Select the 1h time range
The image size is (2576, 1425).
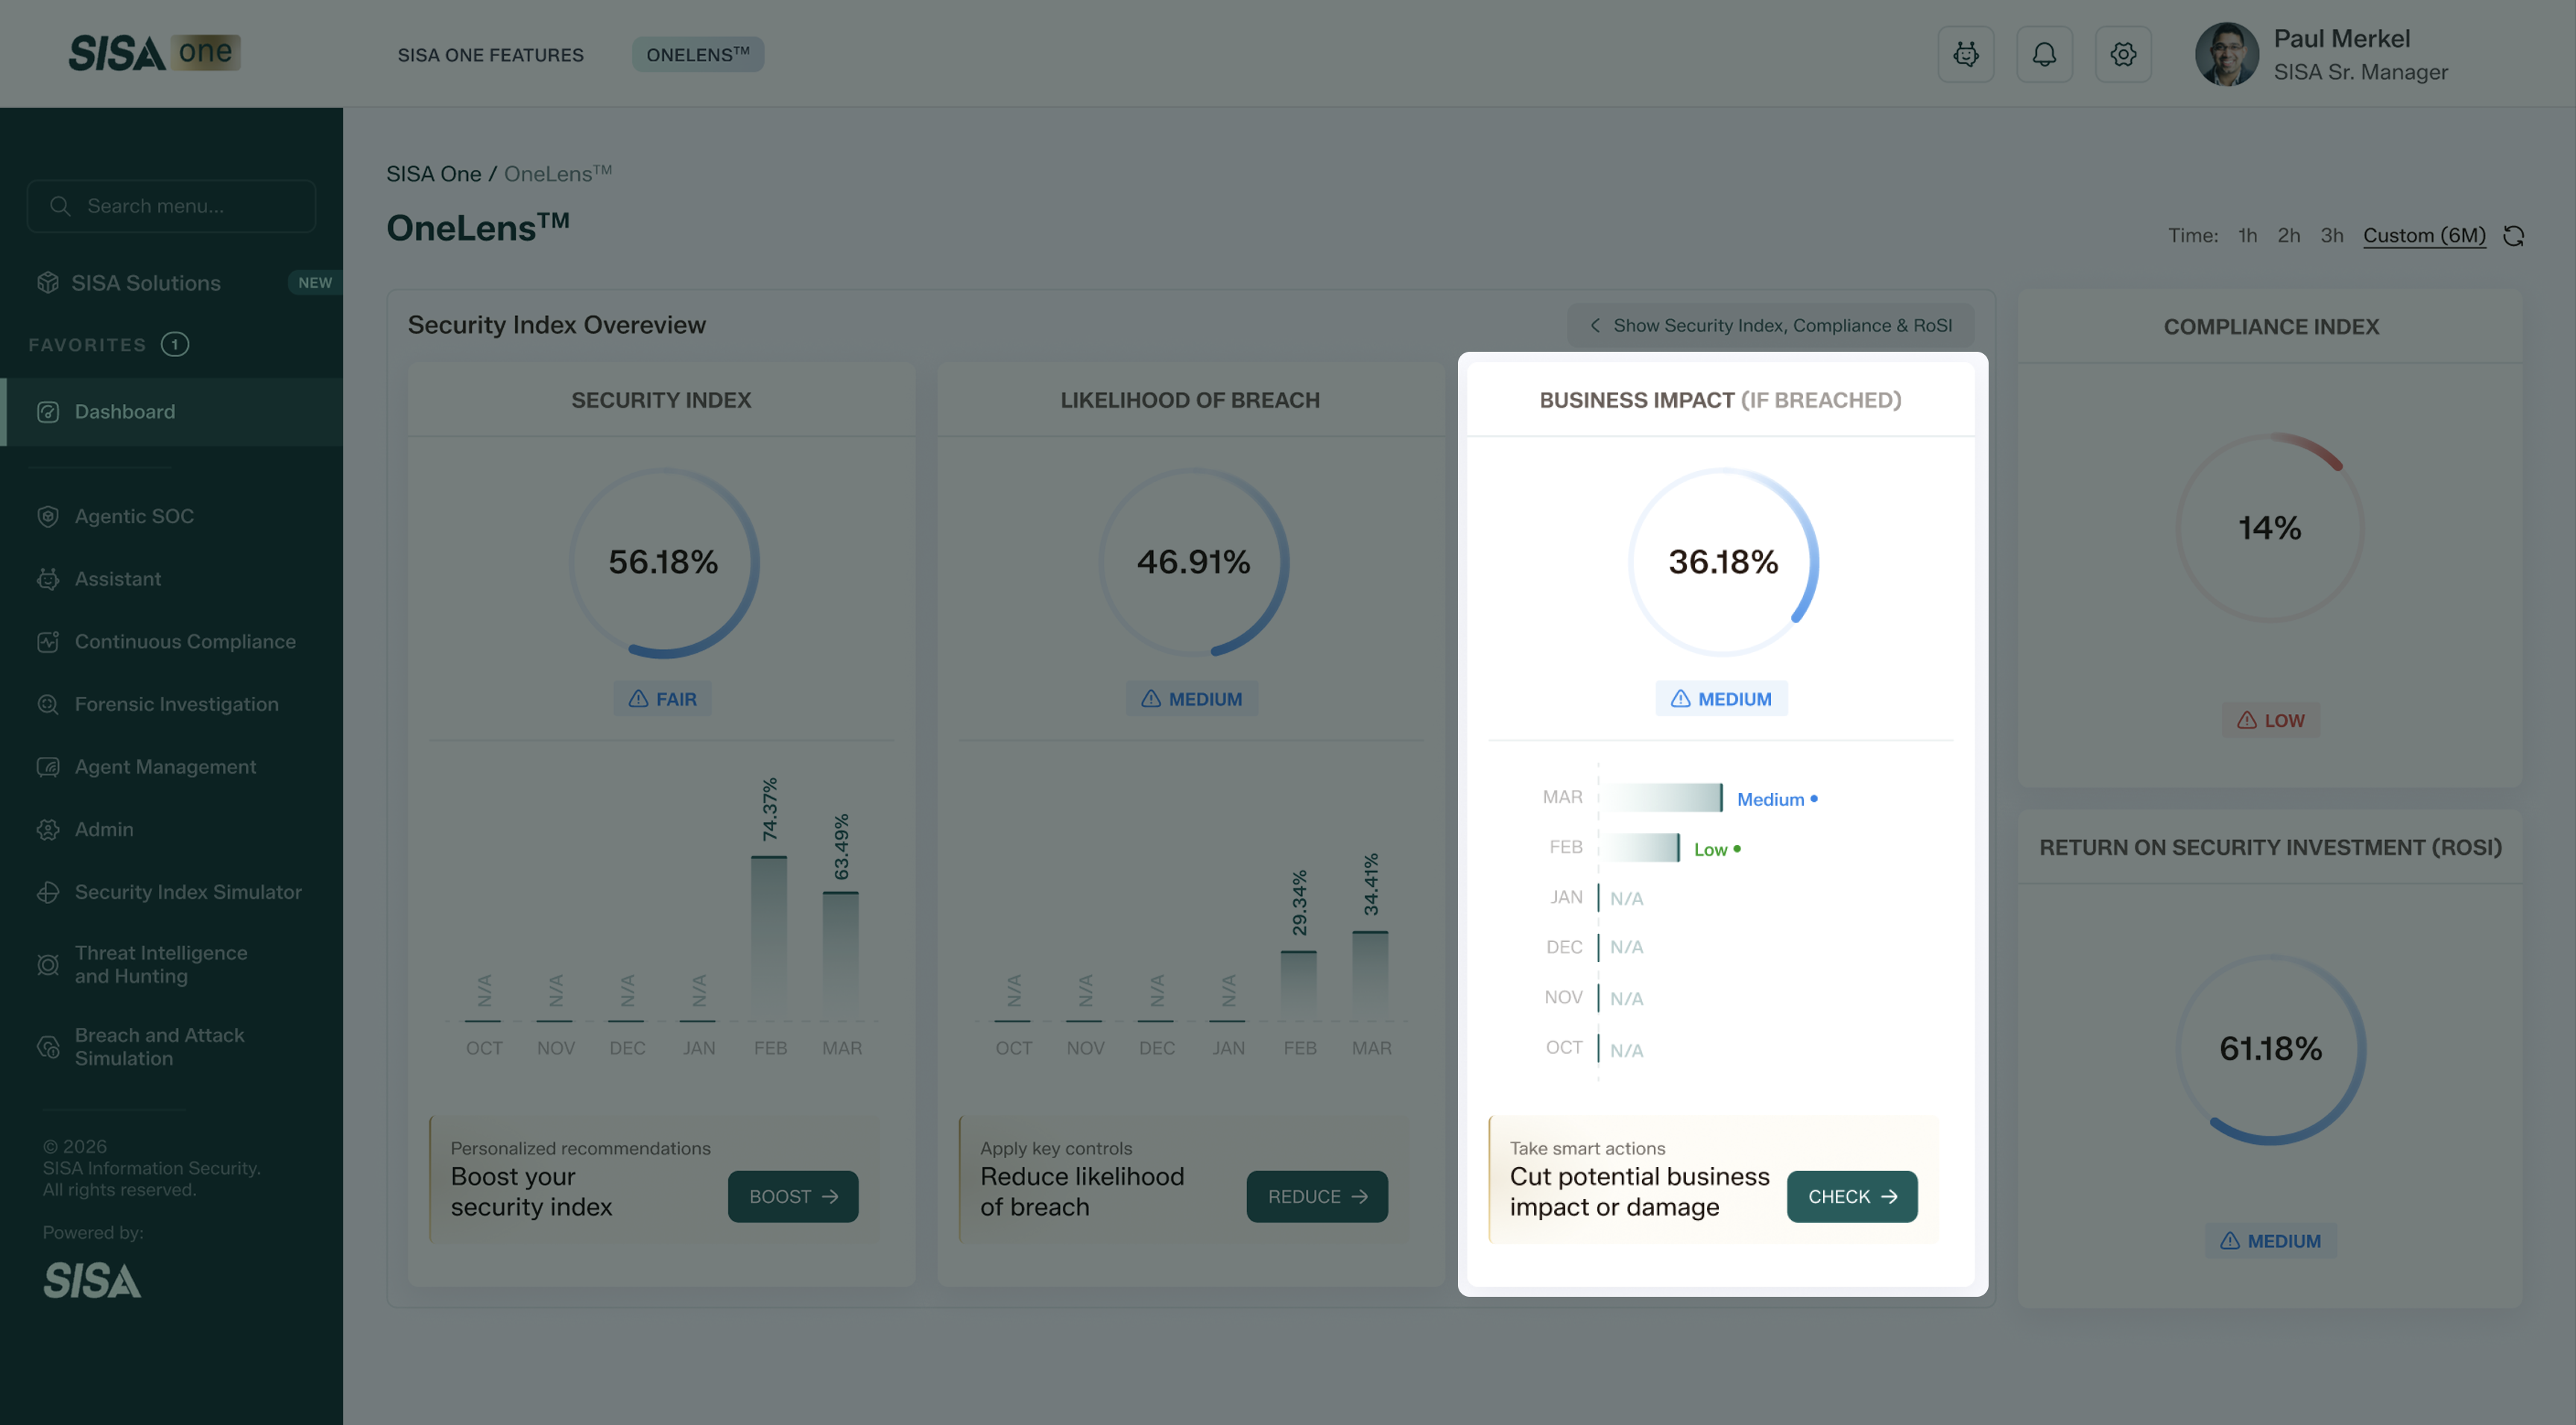2247,236
